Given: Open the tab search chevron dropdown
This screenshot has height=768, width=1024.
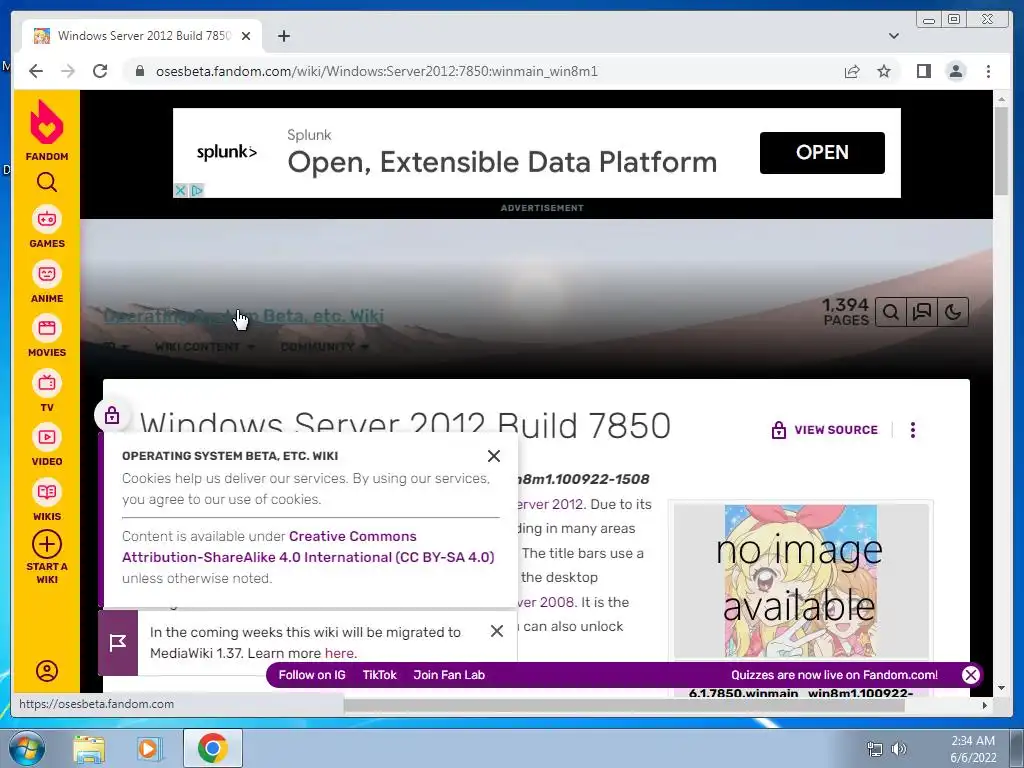Looking at the screenshot, I should (x=894, y=36).
